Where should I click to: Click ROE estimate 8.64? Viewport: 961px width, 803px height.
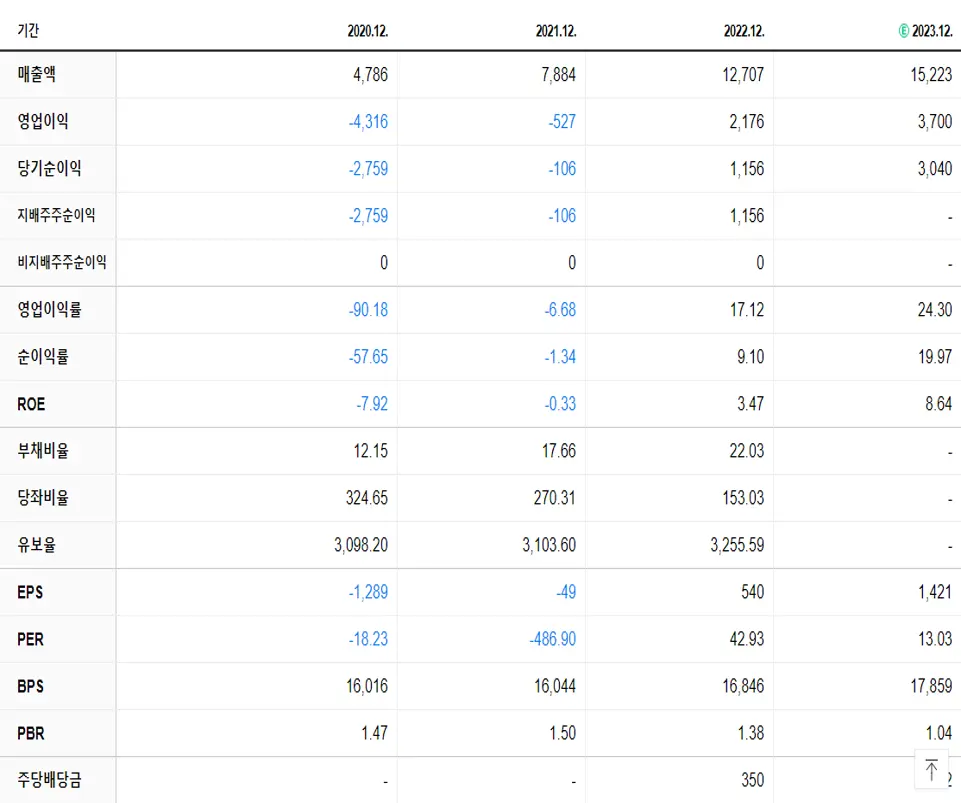[x=938, y=404]
